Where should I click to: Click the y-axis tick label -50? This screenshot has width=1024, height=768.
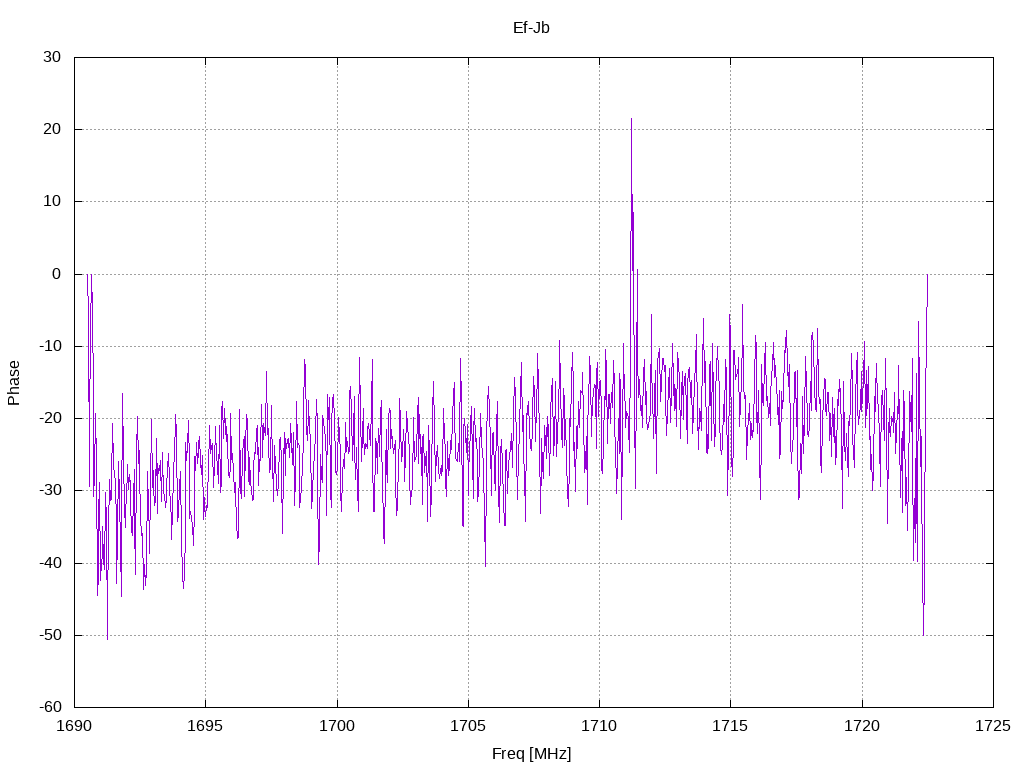click(x=50, y=635)
